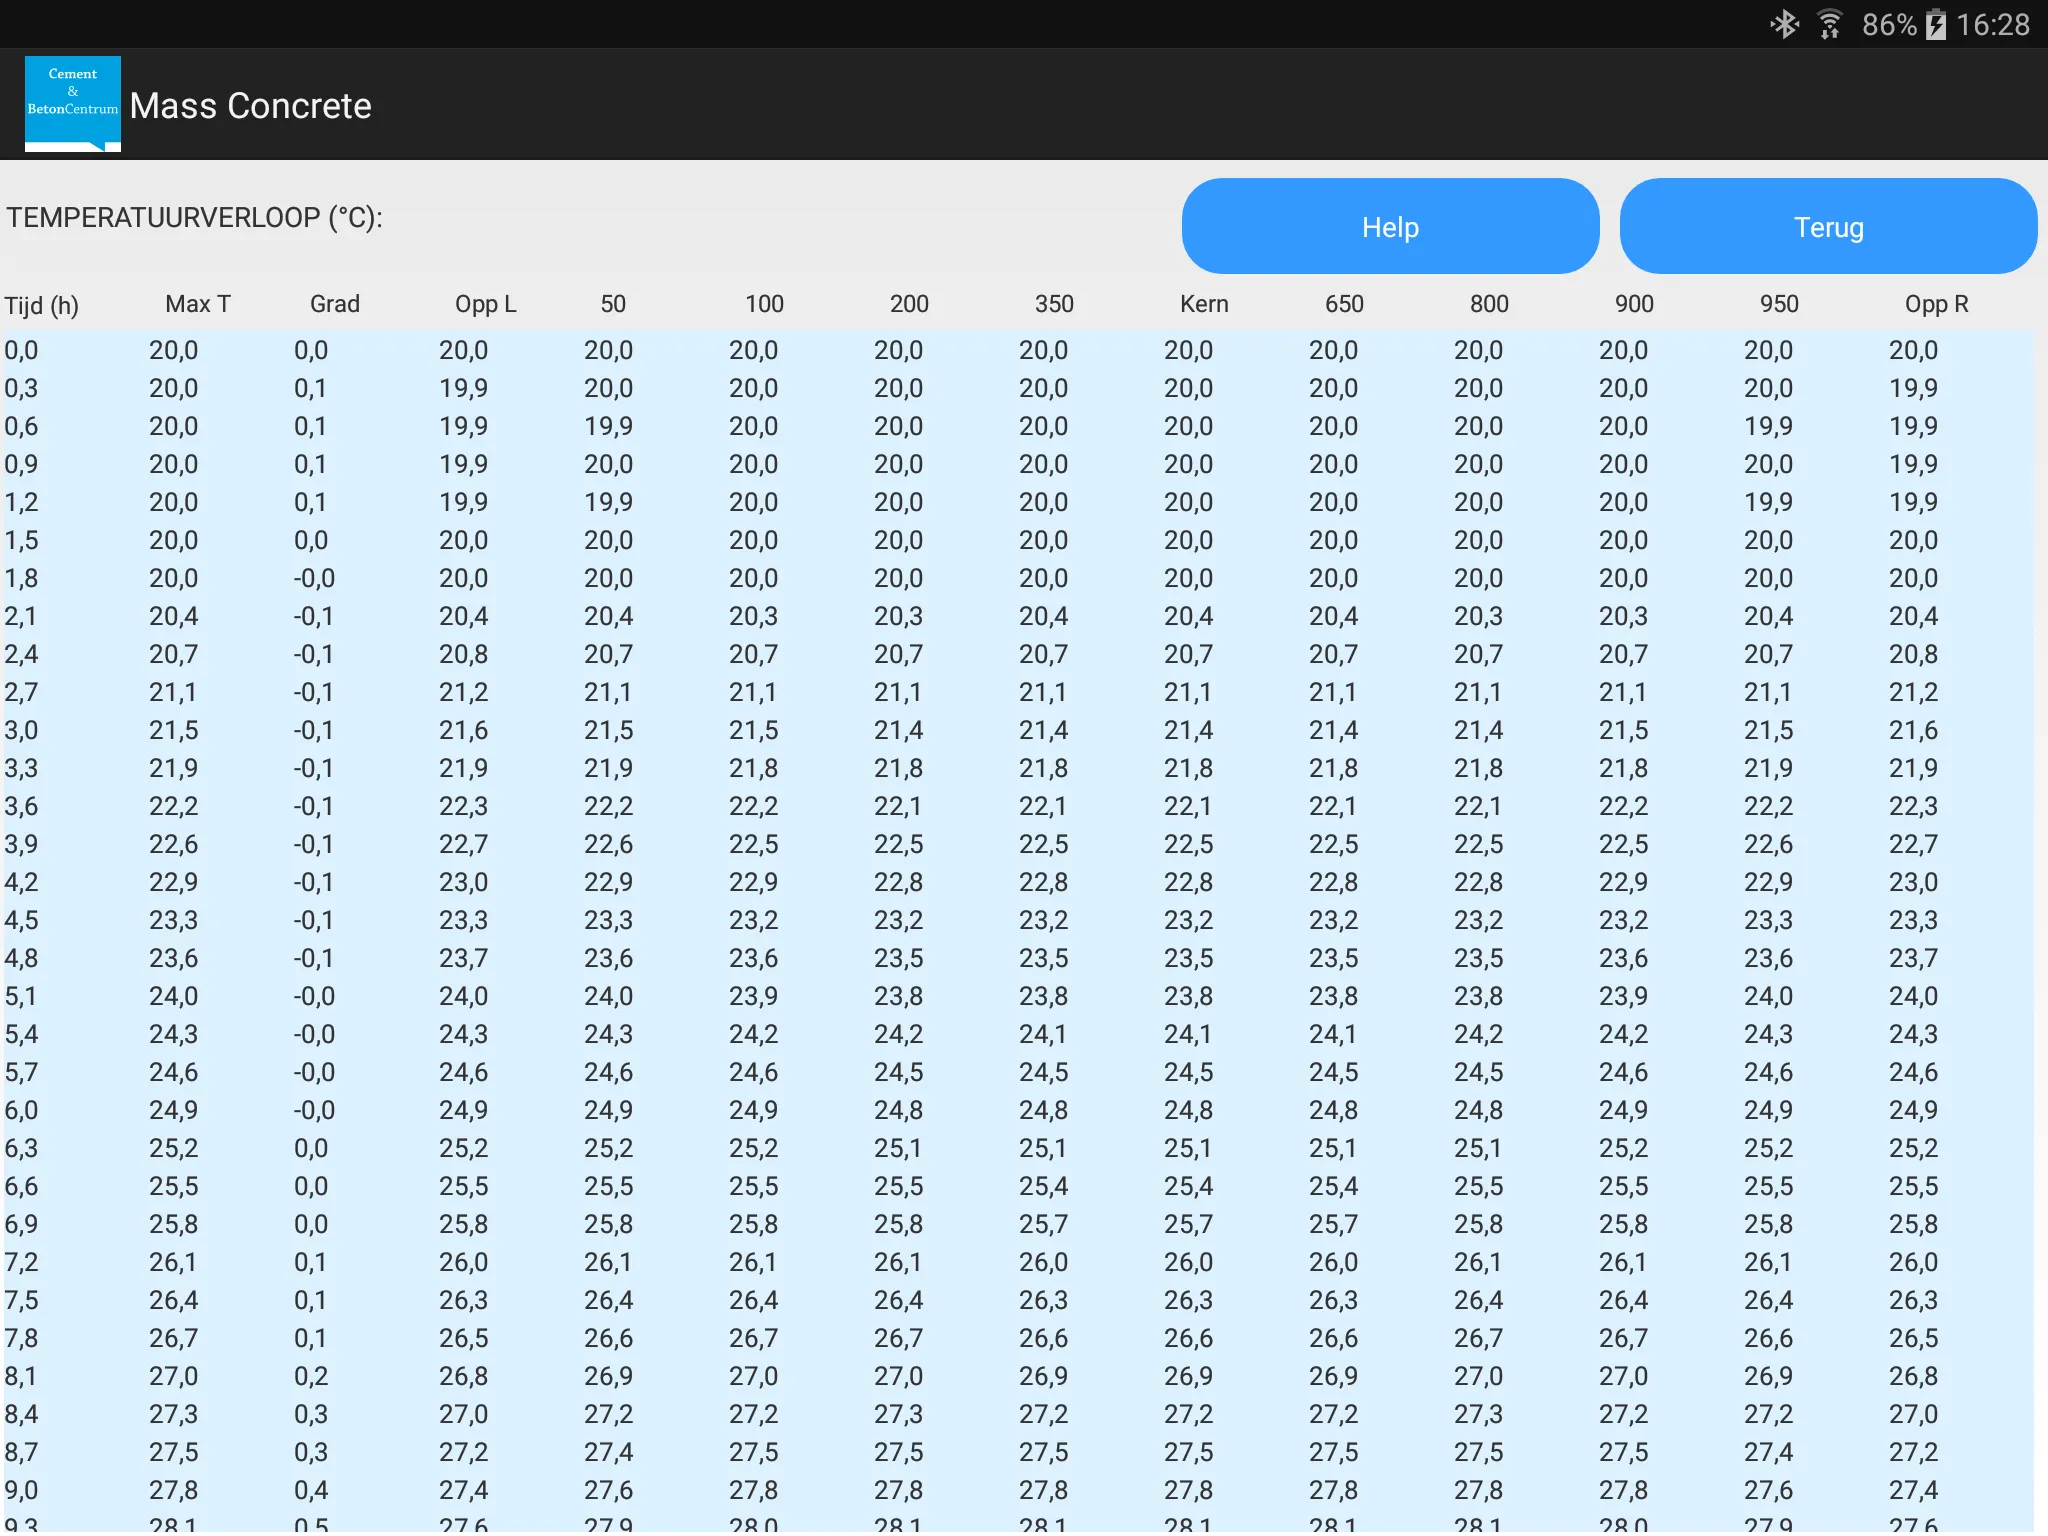Viewport: 2048px width, 1536px height.
Task: Click the Kern column header
Action: 1204,304
